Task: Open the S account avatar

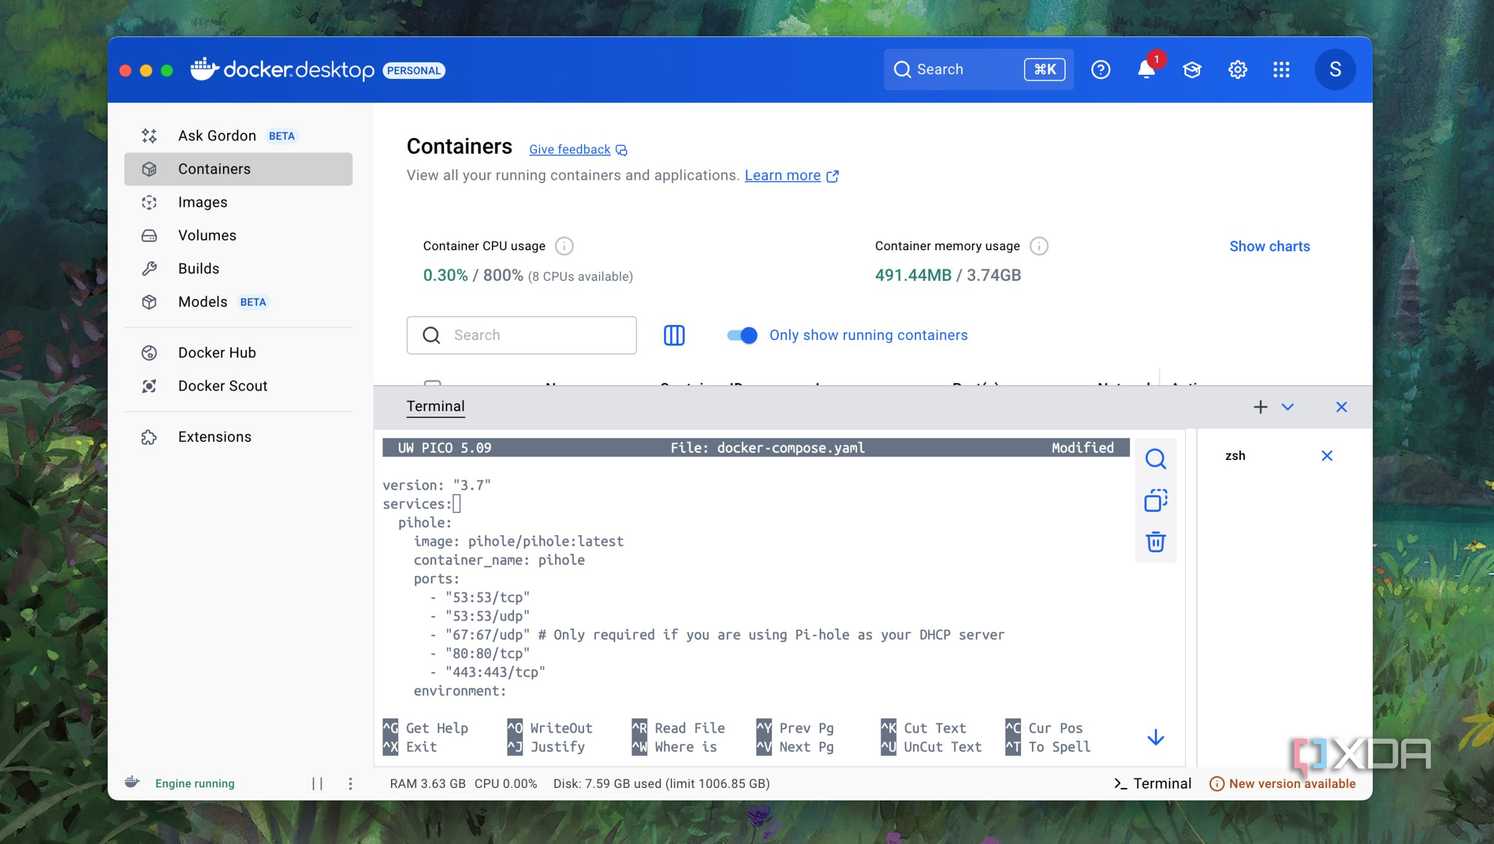Action: (1335, 69)
